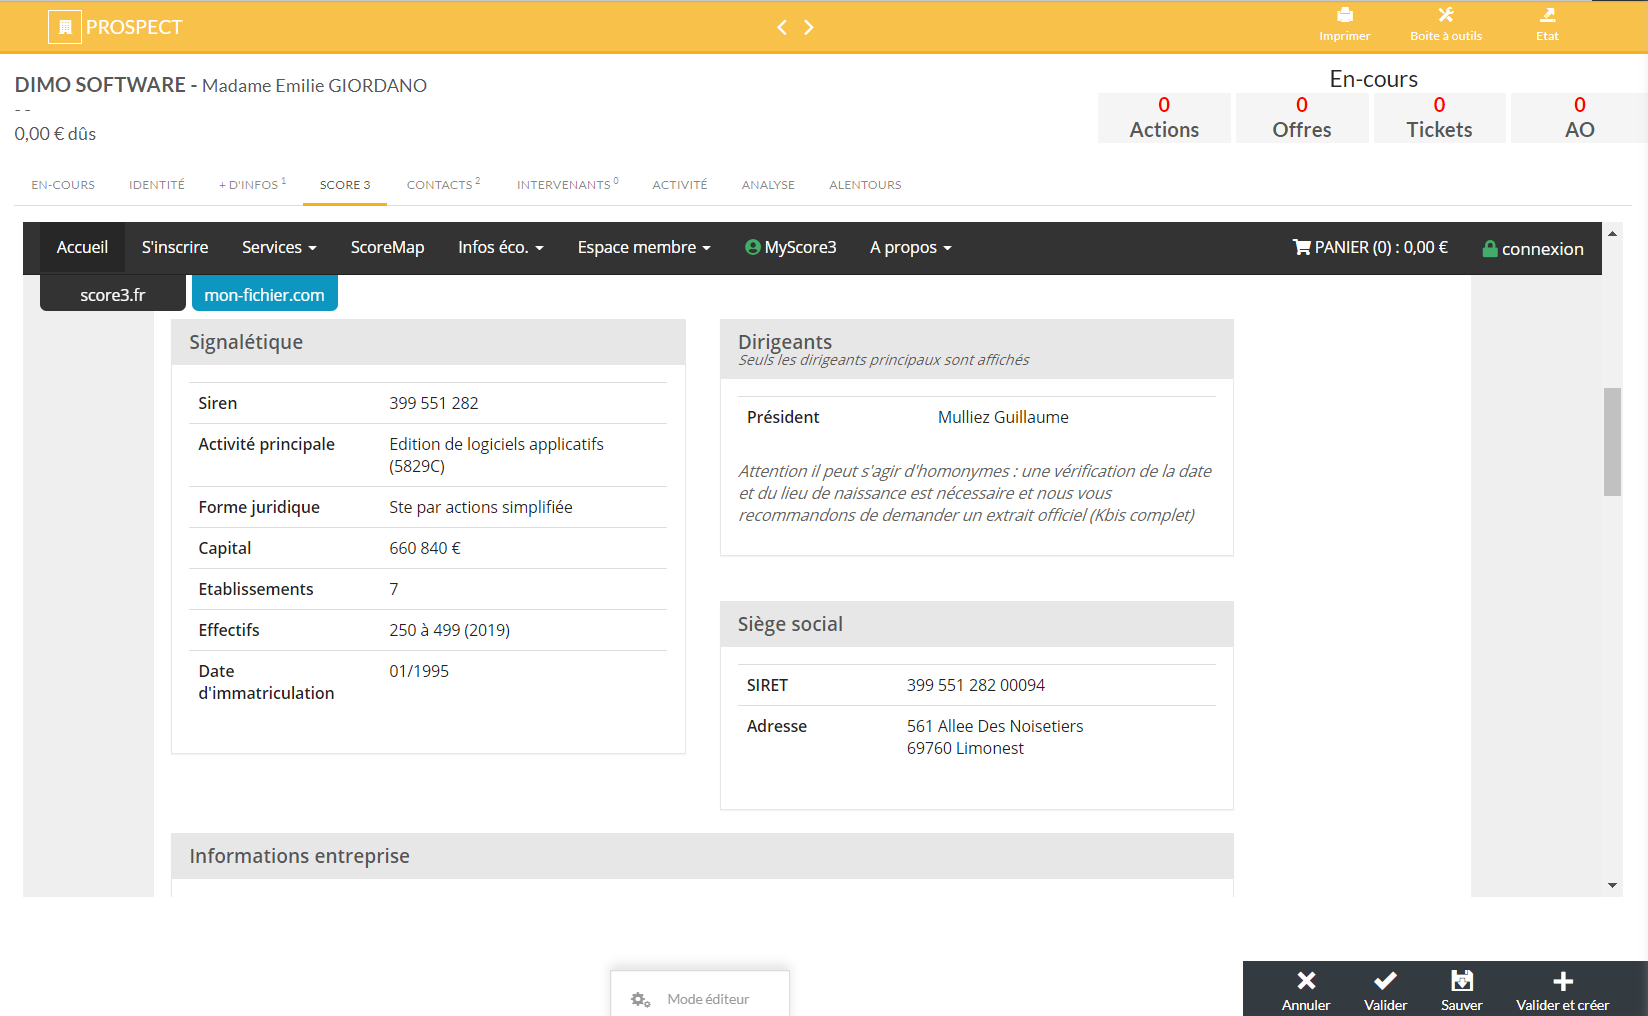Go to previous record with left chevron
The height and width of the screenshot is (1016, 1648).
782,27
